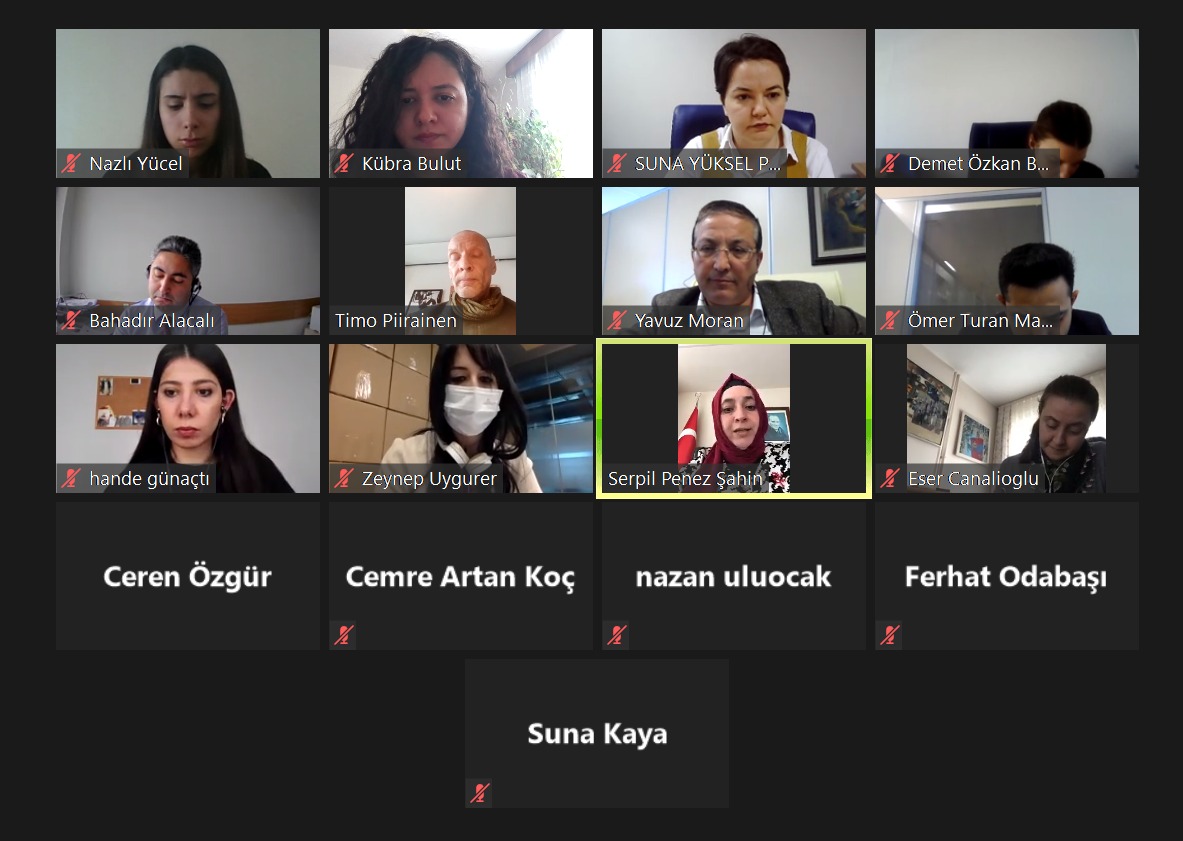Viewport: 1183px width, 841px height.
Task: Click the Kübra Bulut name label
Action: click(x=411, y=164)
